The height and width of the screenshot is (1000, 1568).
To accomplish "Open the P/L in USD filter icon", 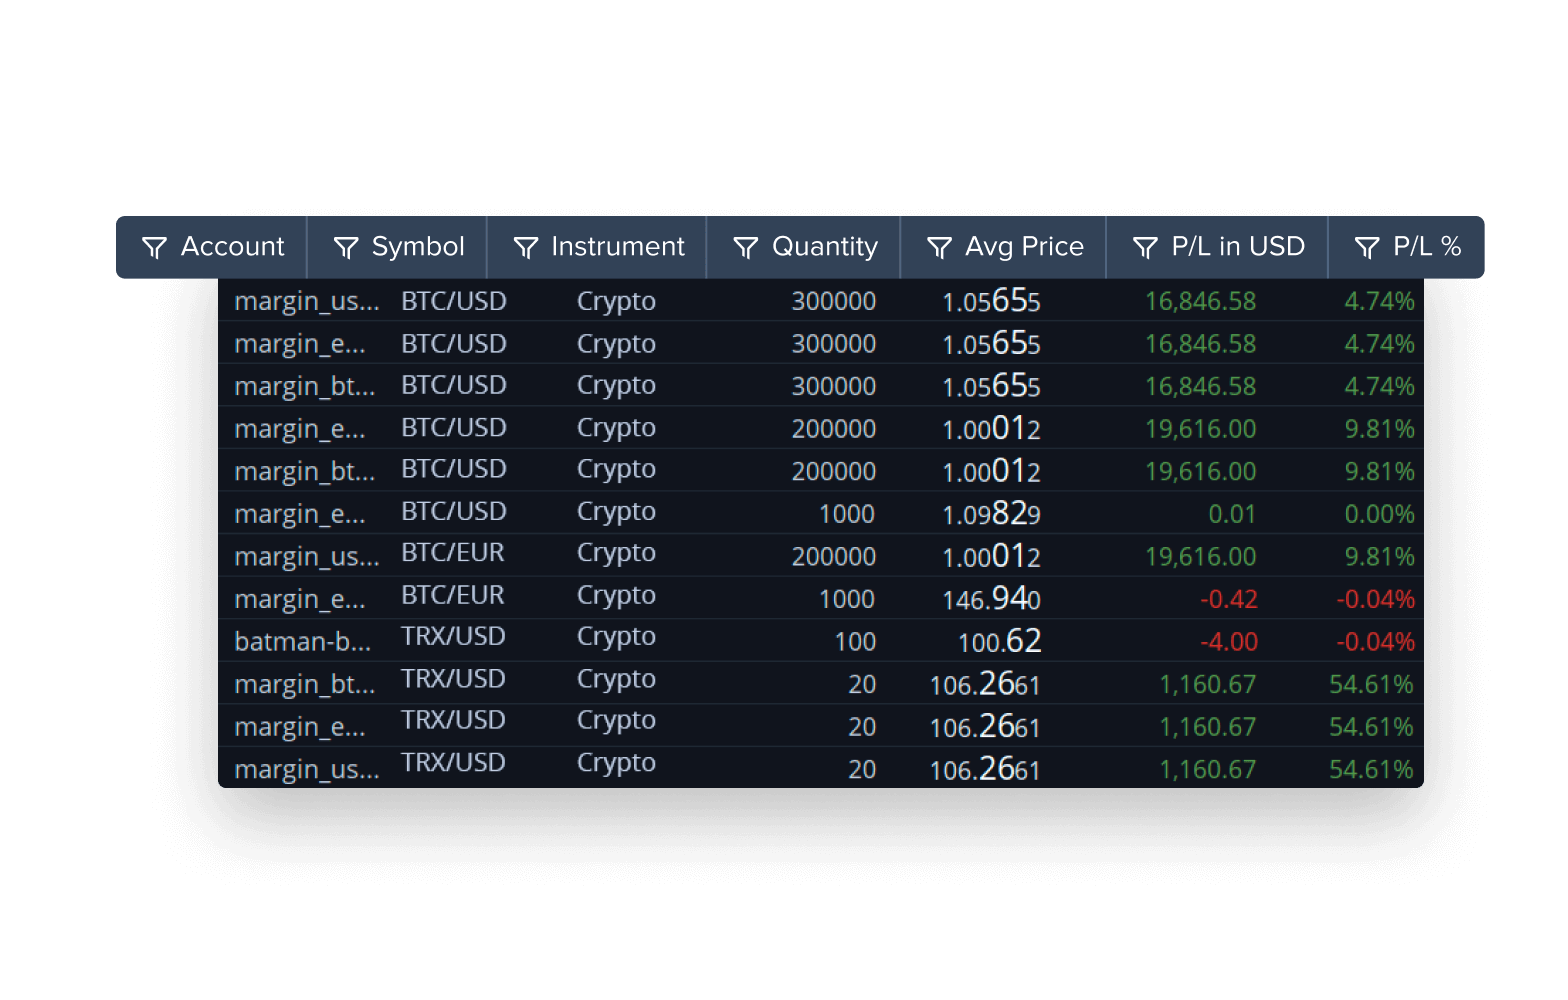I will tap(1145, 247).
